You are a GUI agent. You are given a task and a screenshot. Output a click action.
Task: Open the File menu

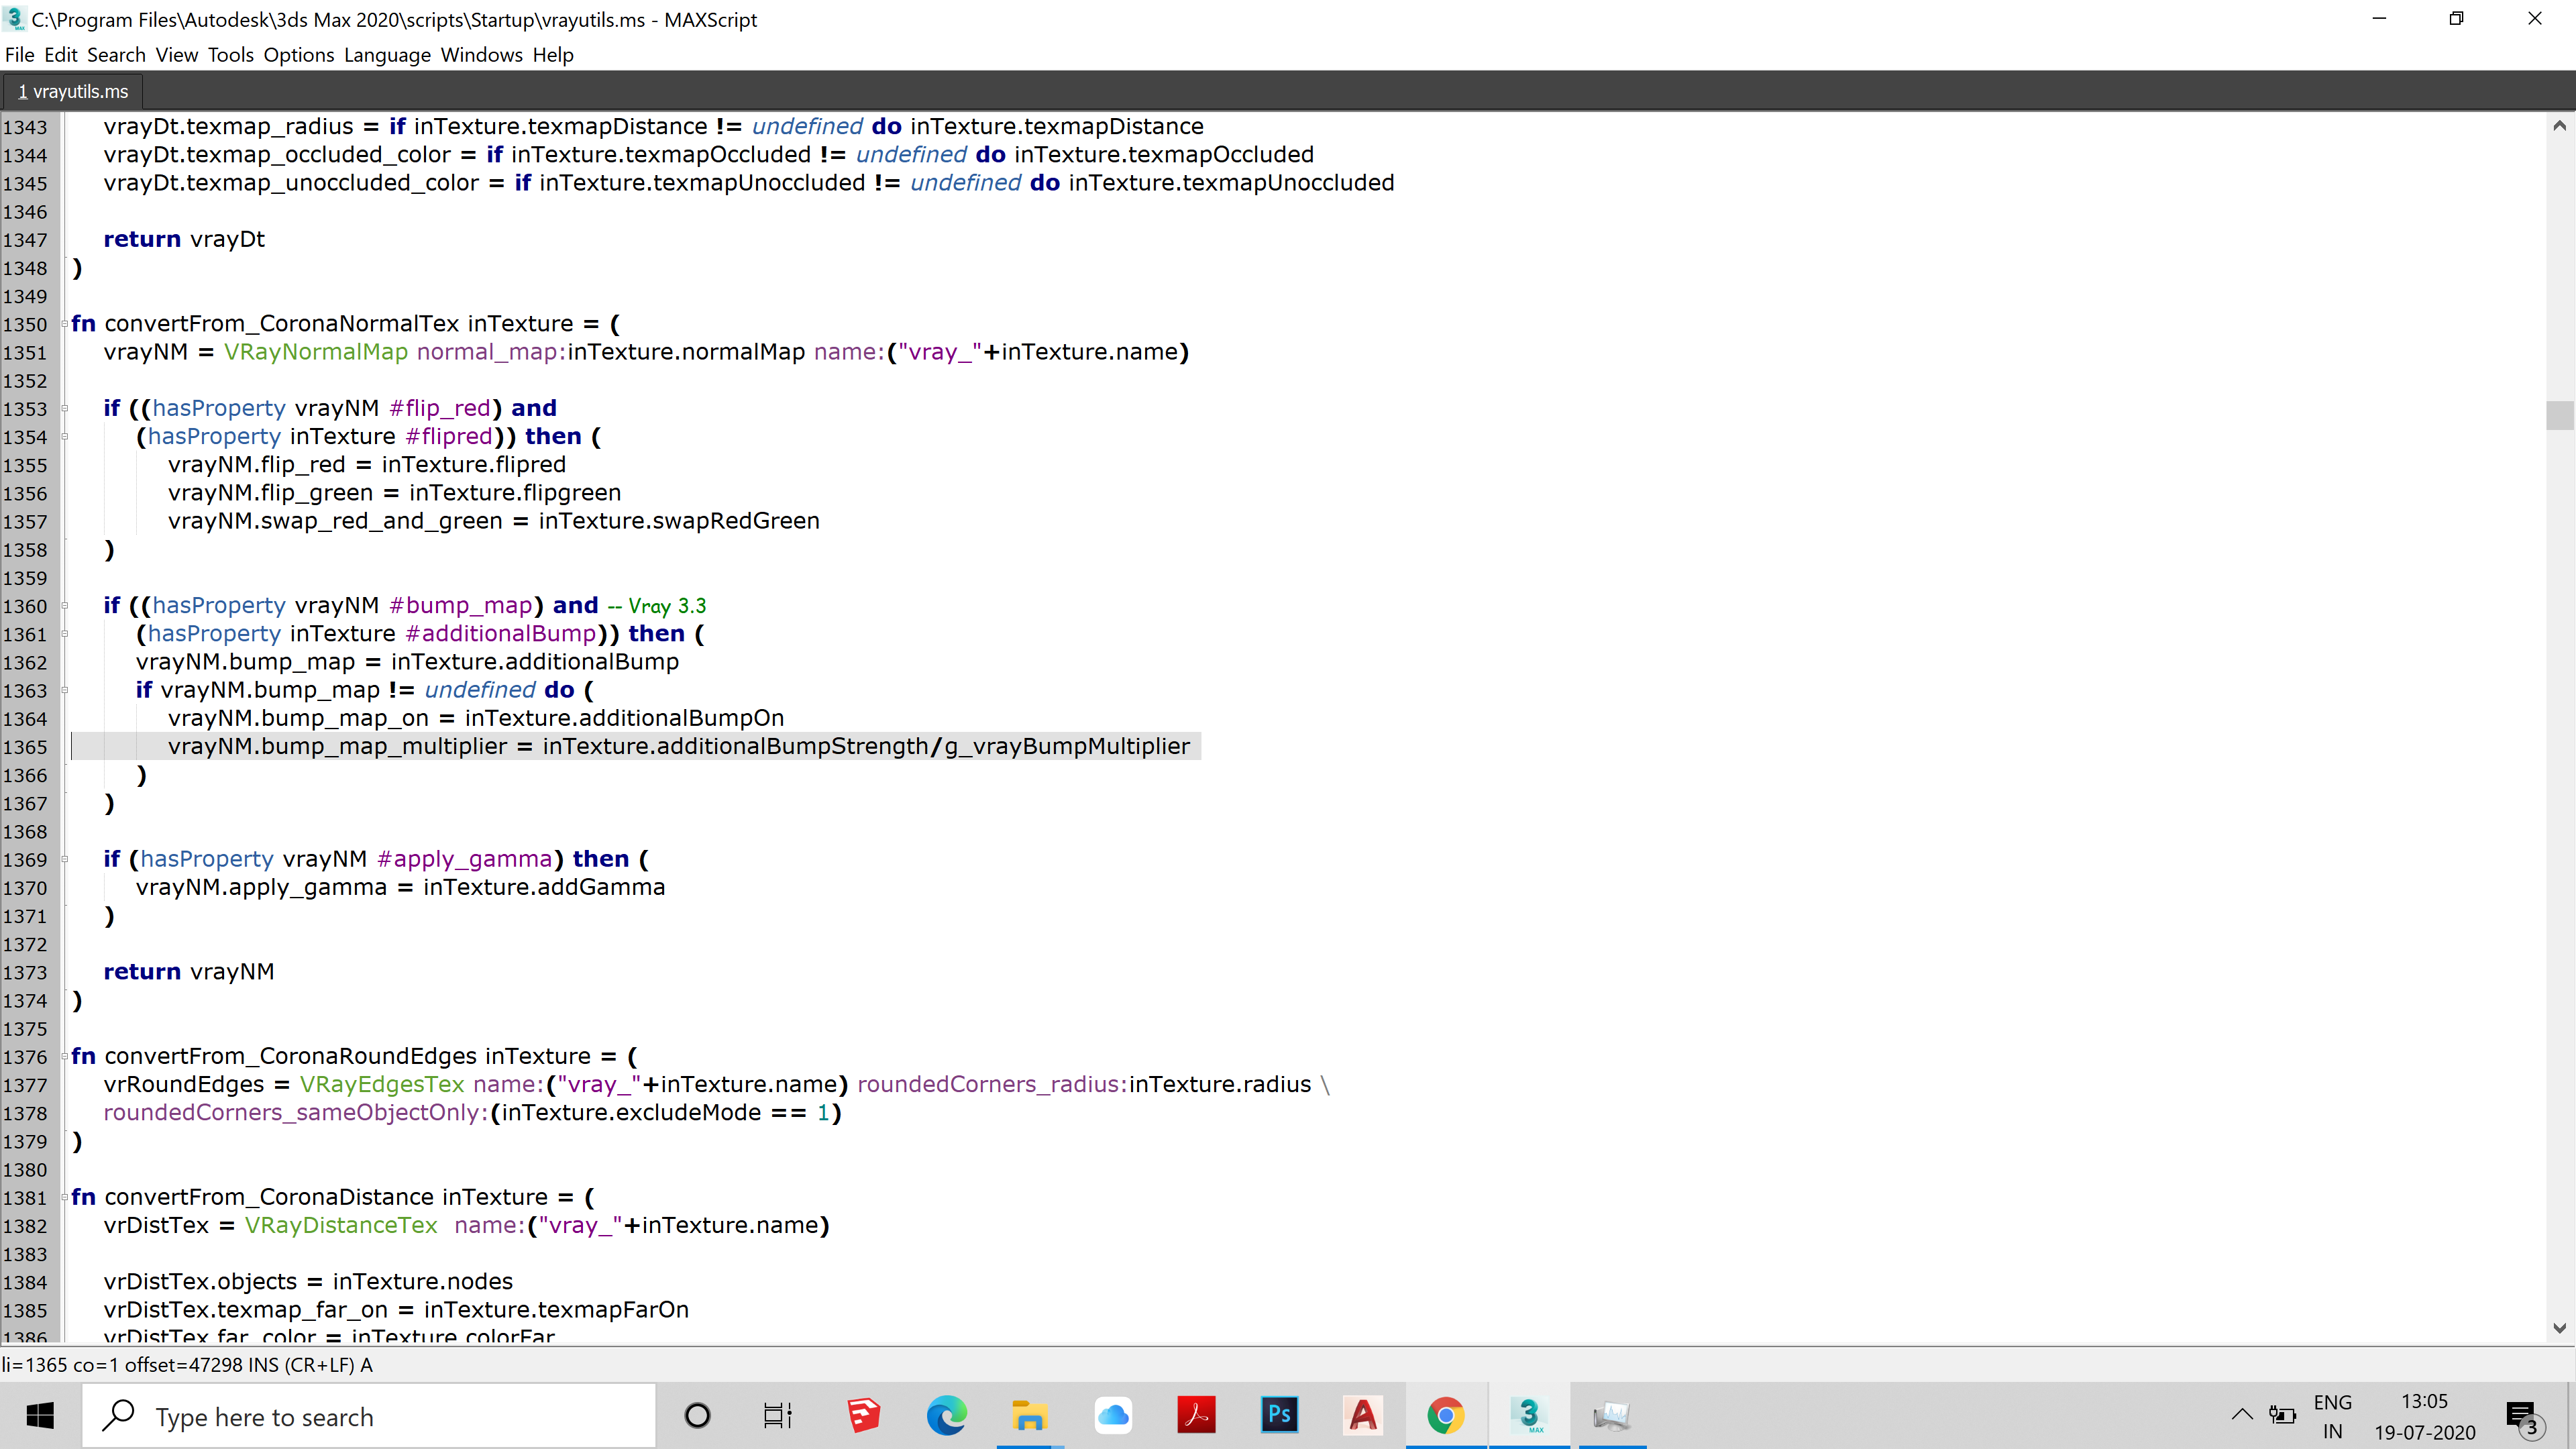pyautogui.click(x=19, y=55)
